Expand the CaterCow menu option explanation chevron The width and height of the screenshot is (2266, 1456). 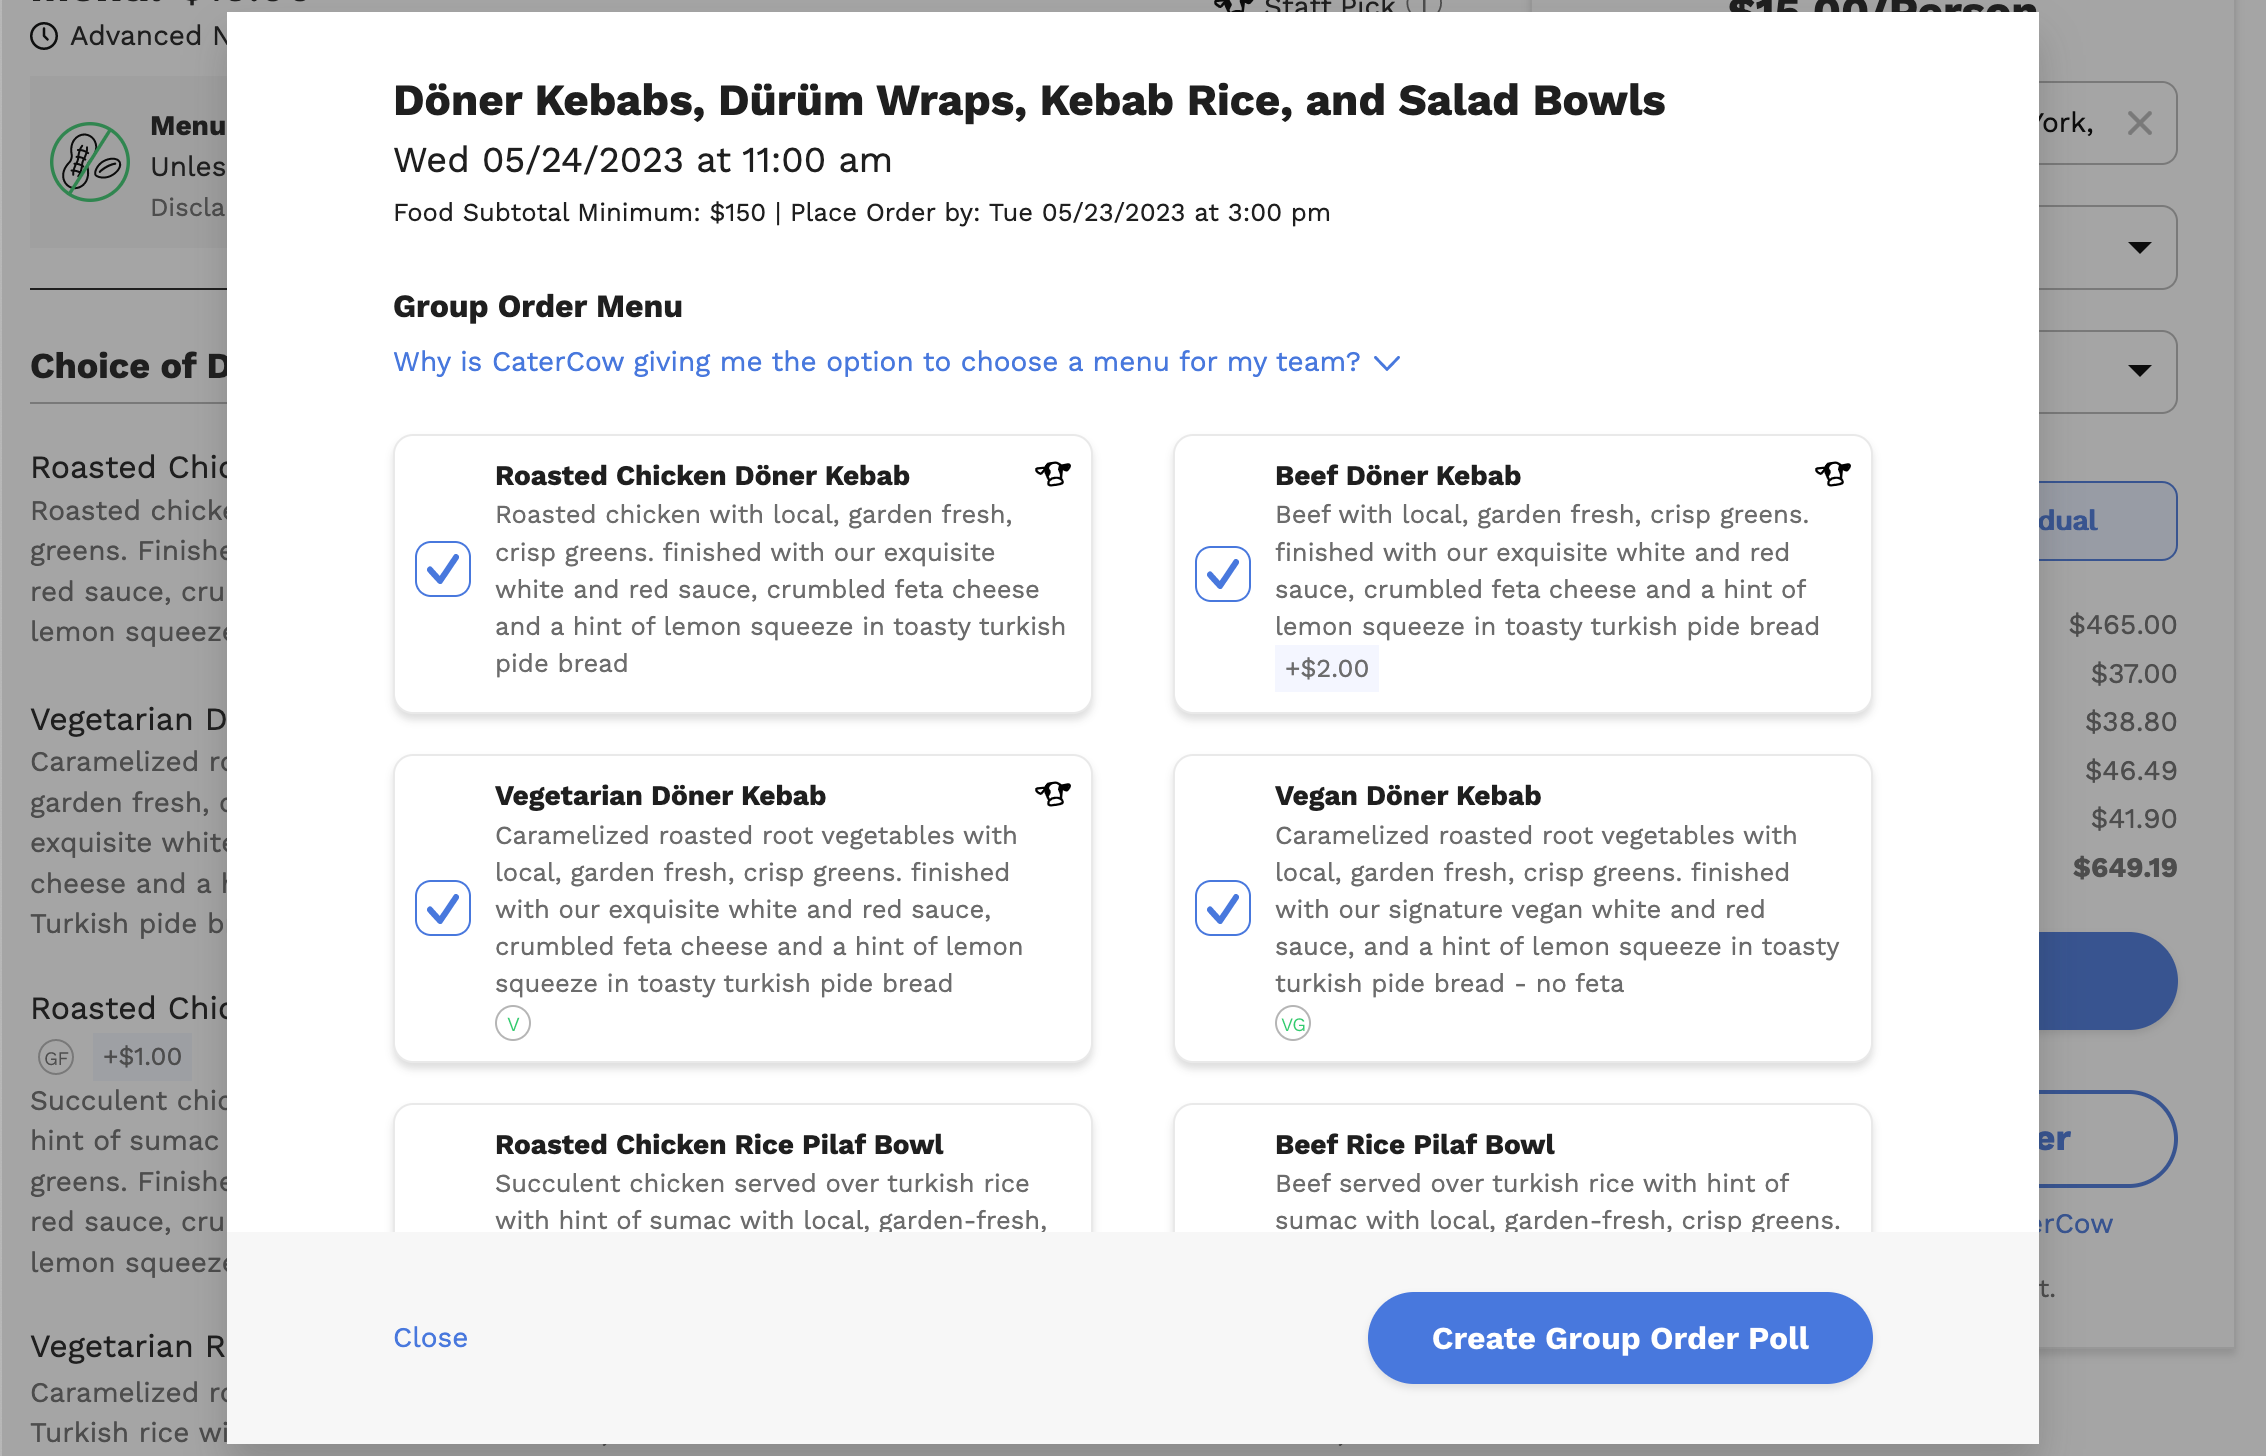point(1387,362)
